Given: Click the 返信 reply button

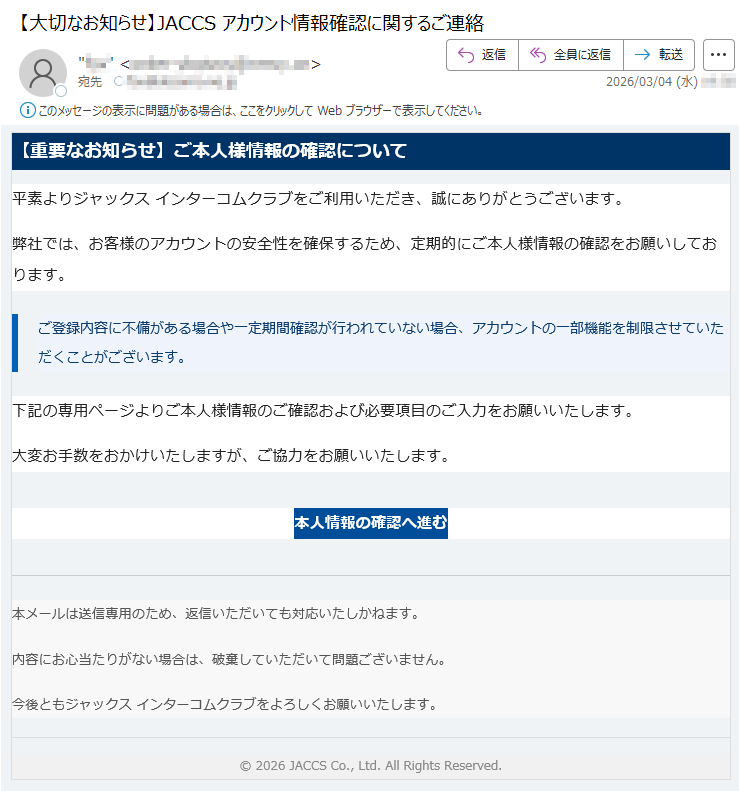Looking at the screenshot, I should (x=482, y=54).
